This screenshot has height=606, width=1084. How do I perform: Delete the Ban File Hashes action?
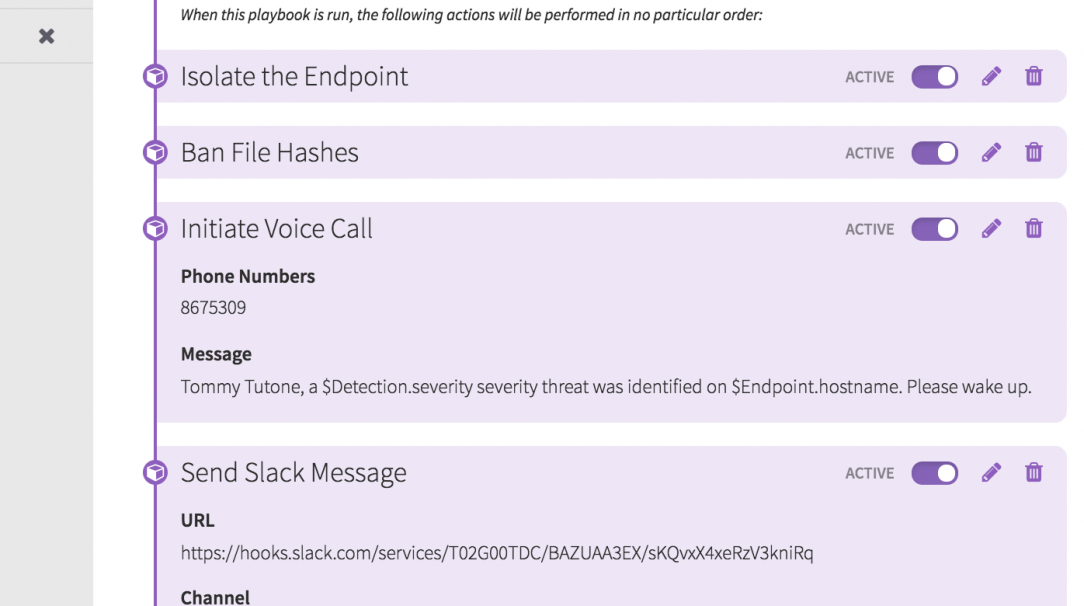(1034, 152)
